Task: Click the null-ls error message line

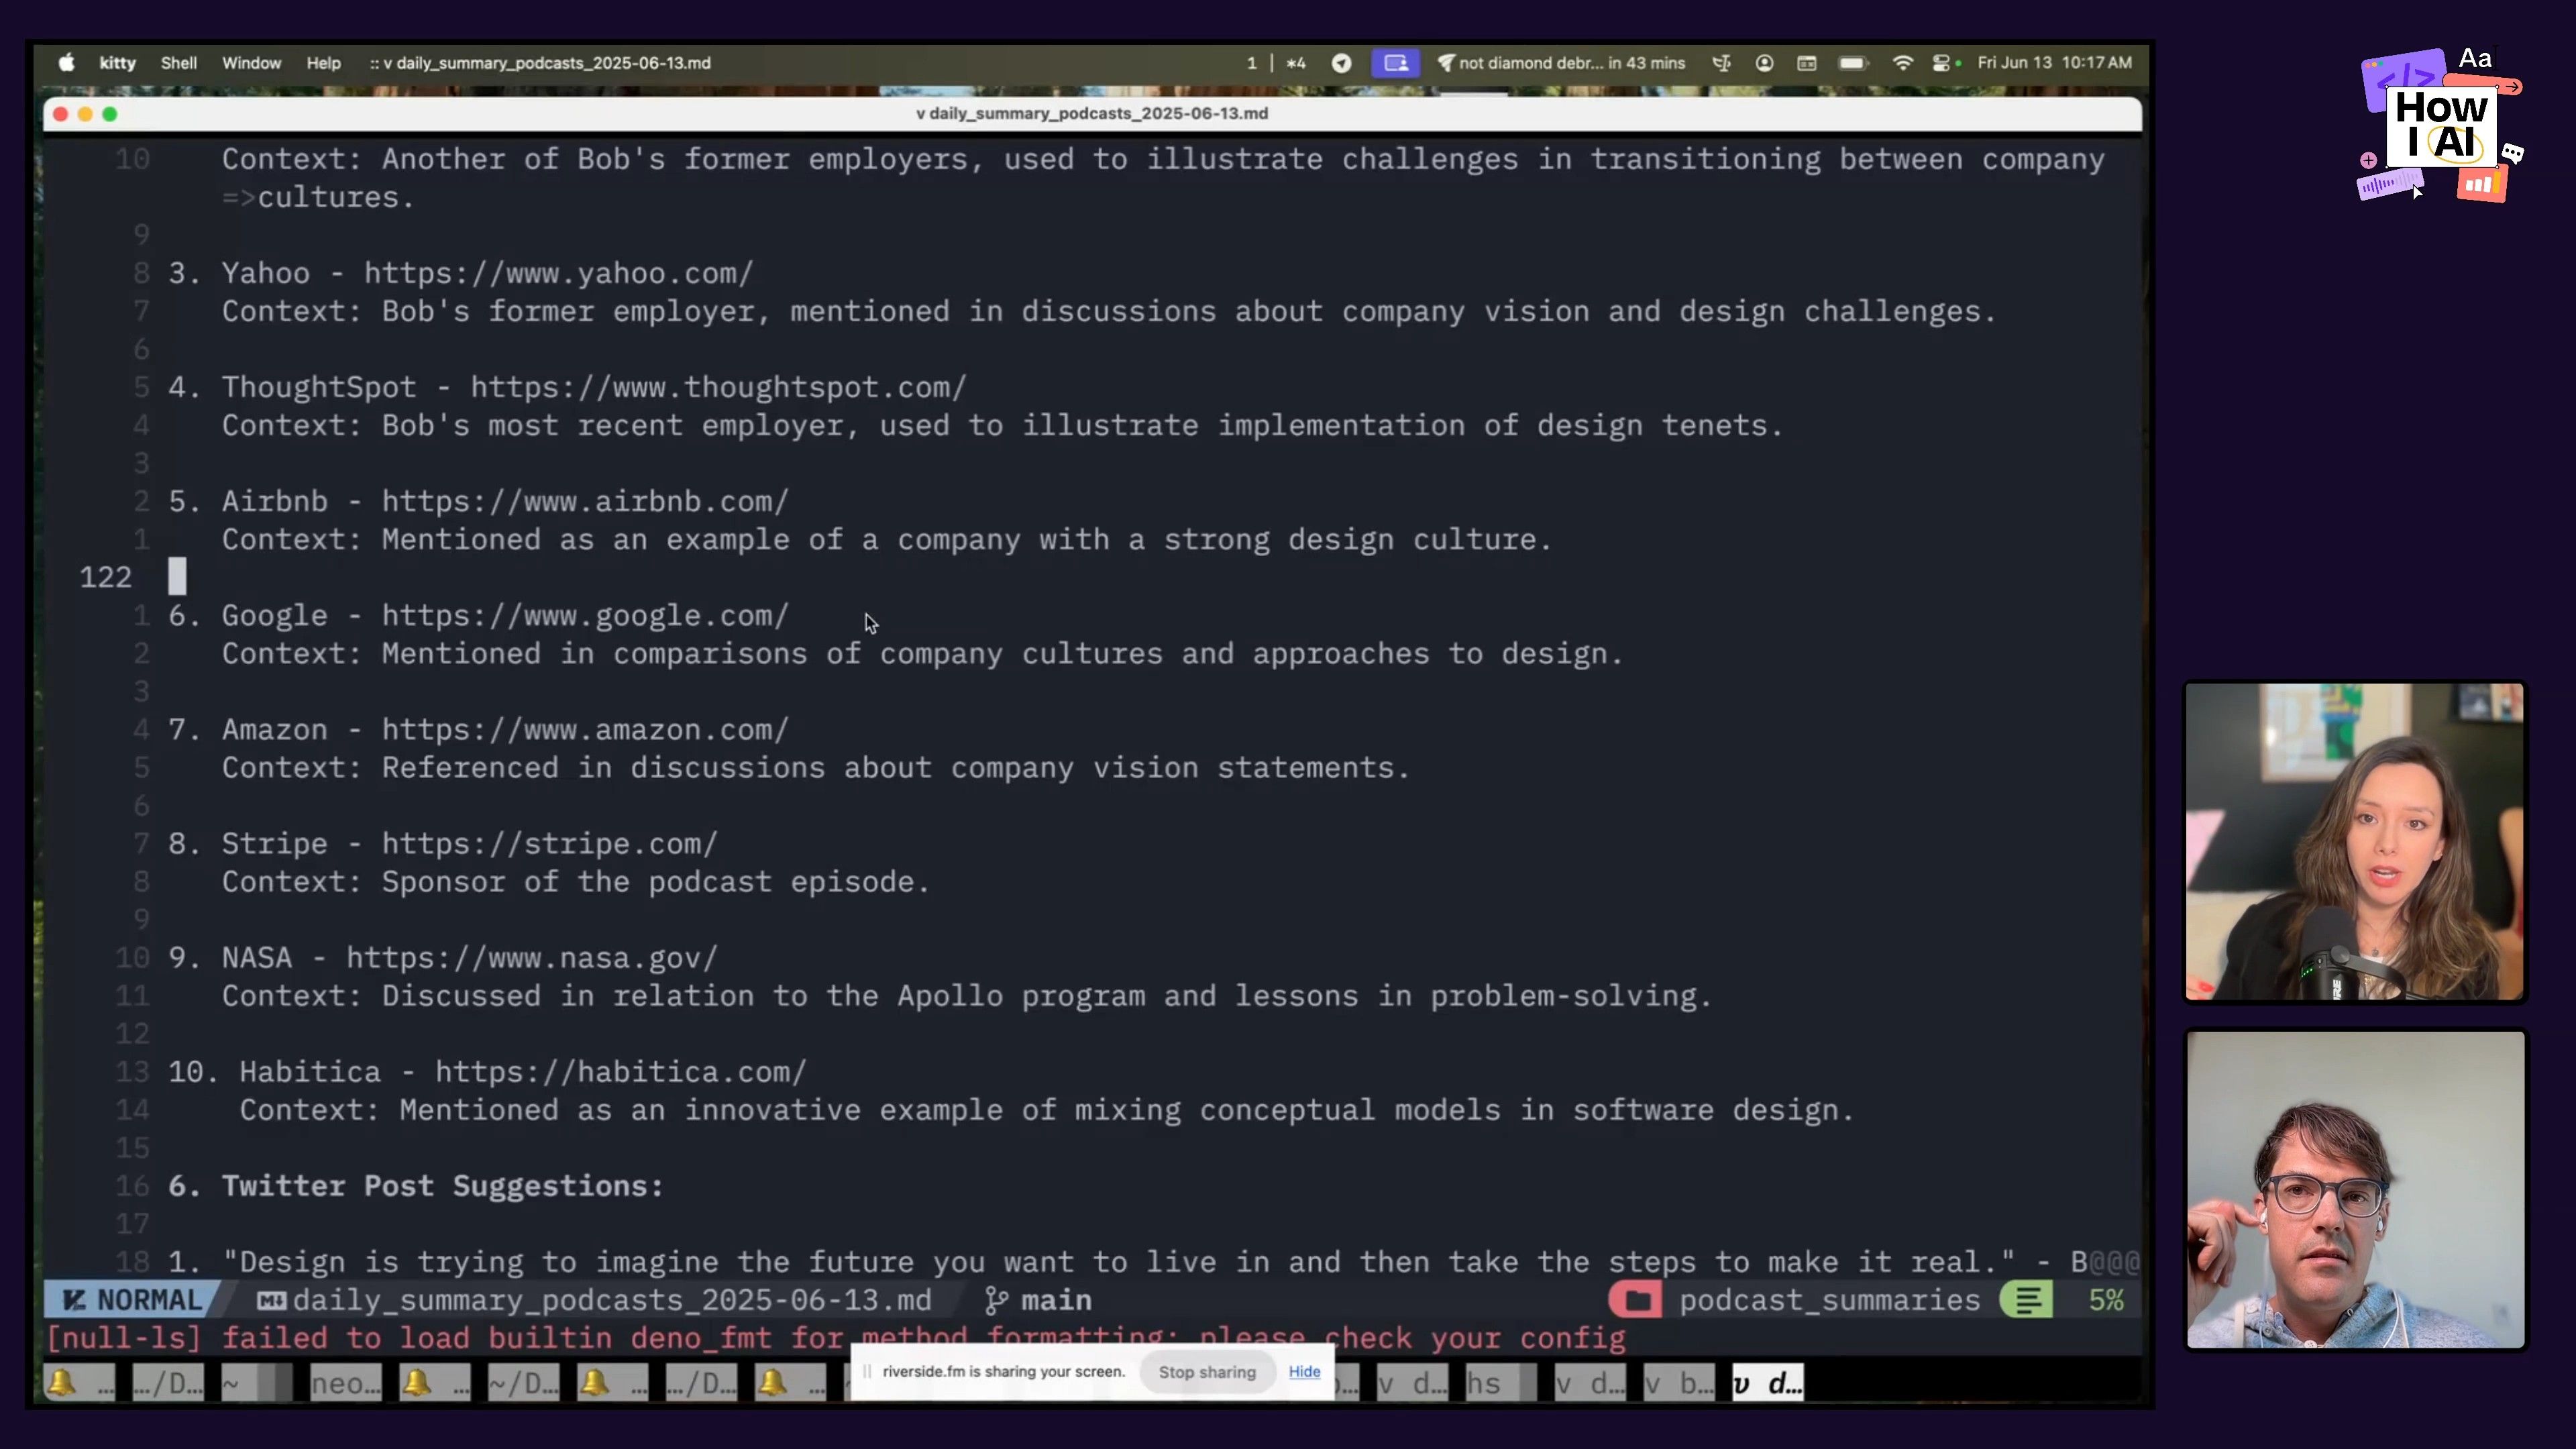Action: 836,1339
